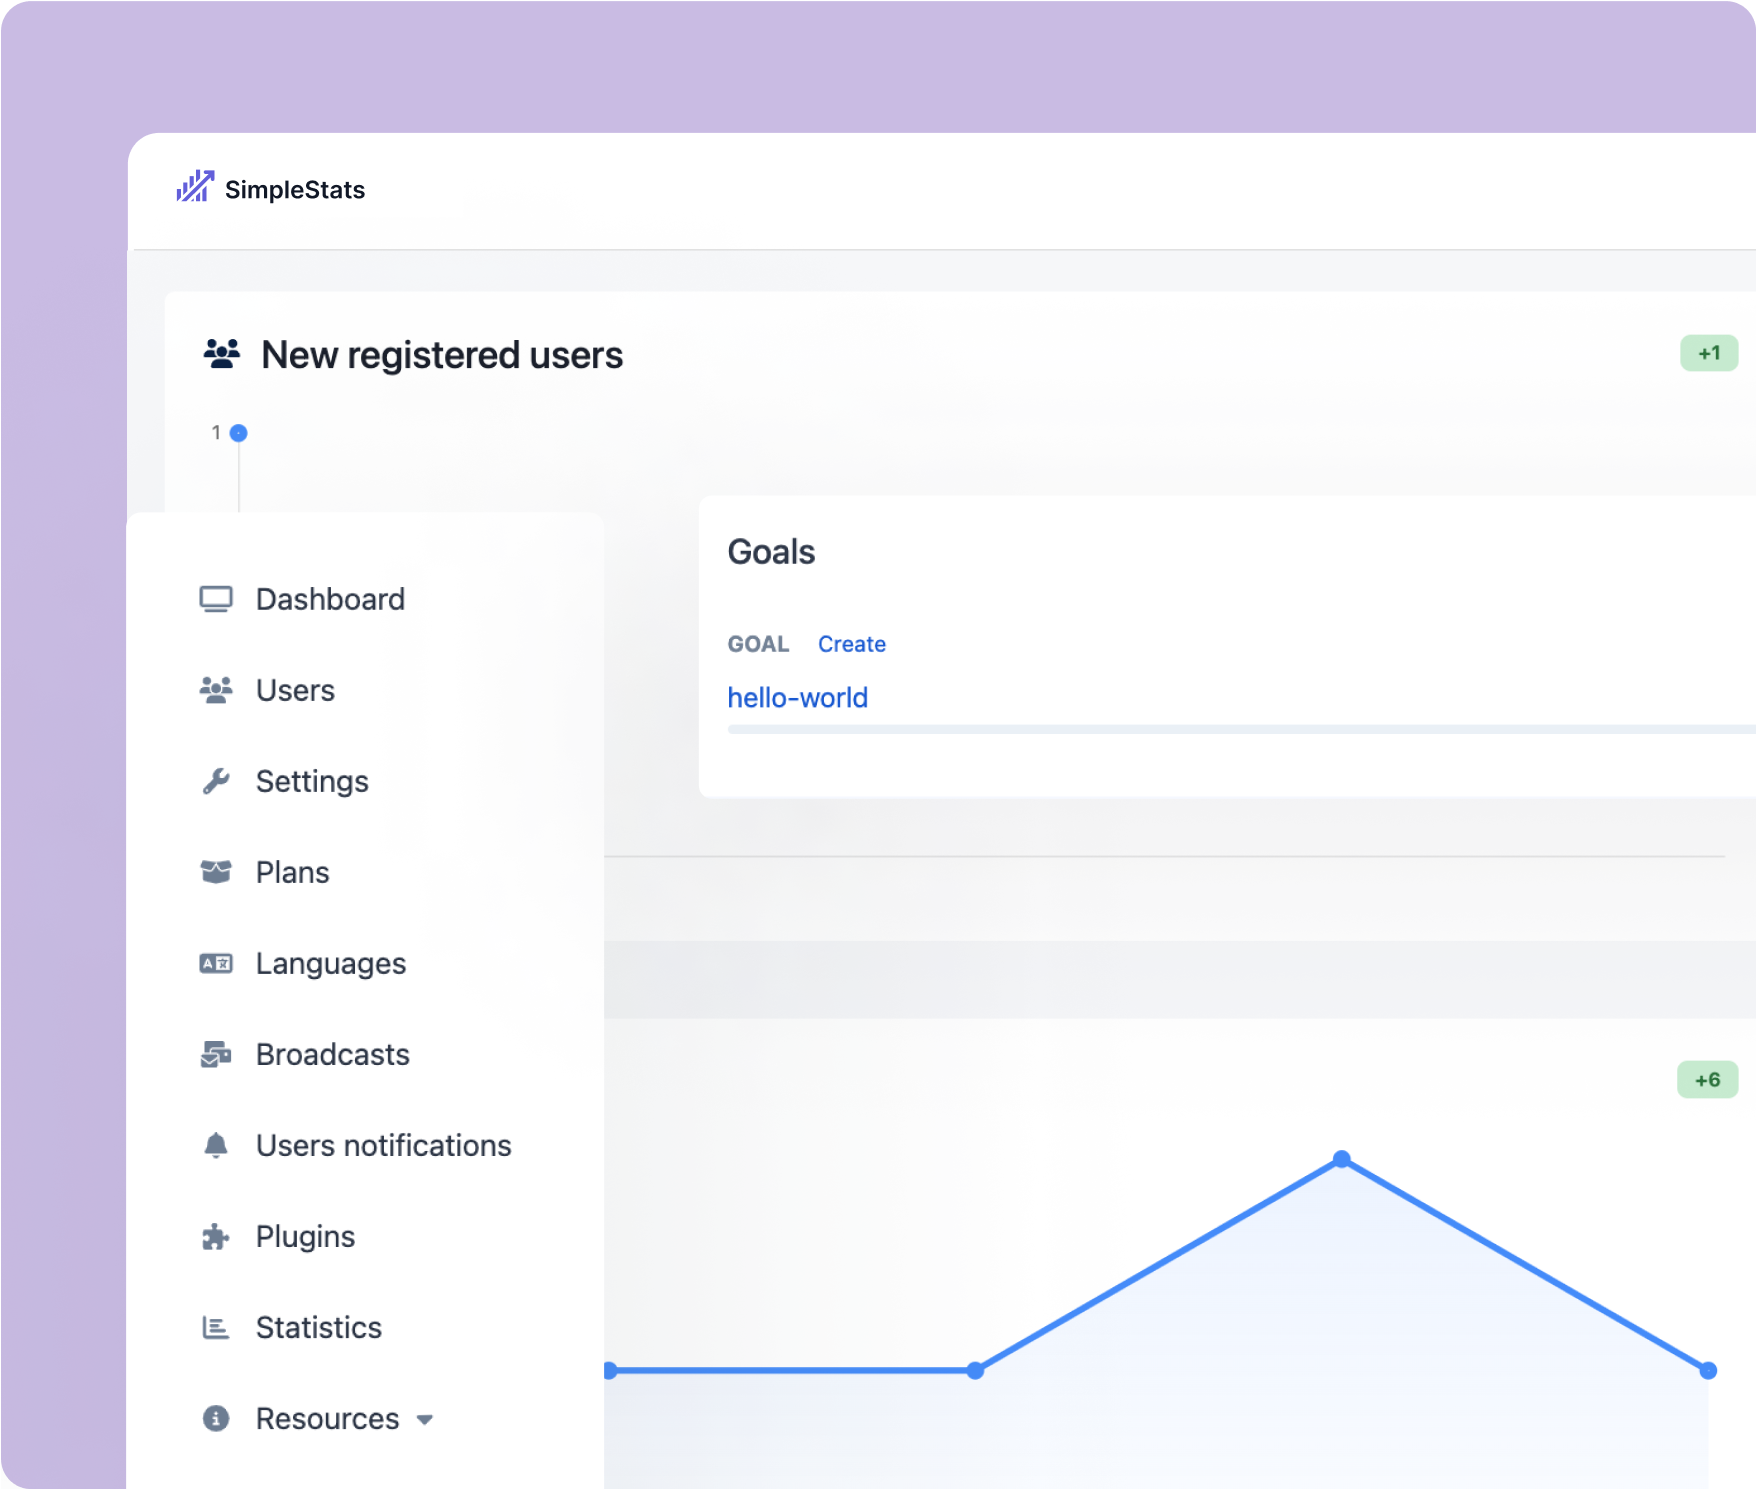The image size is (1756, 1489).
Task: Click the hello-world goal progress bar
Action: (x=1241, y=729)
